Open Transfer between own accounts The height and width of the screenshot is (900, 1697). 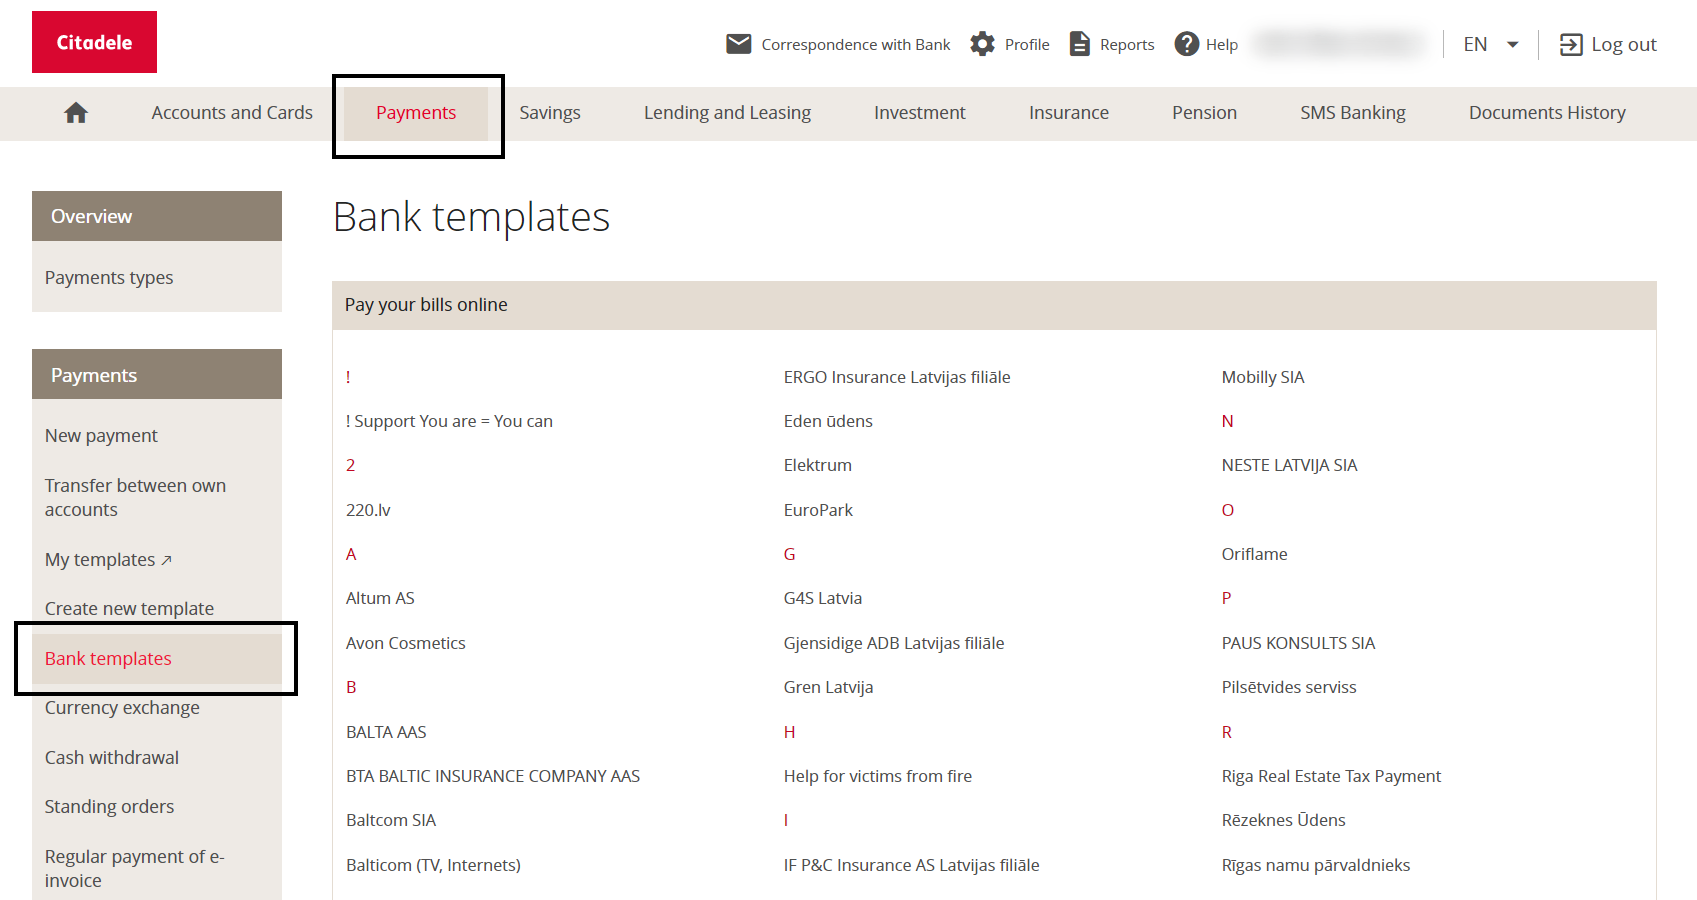coord(135,497)
